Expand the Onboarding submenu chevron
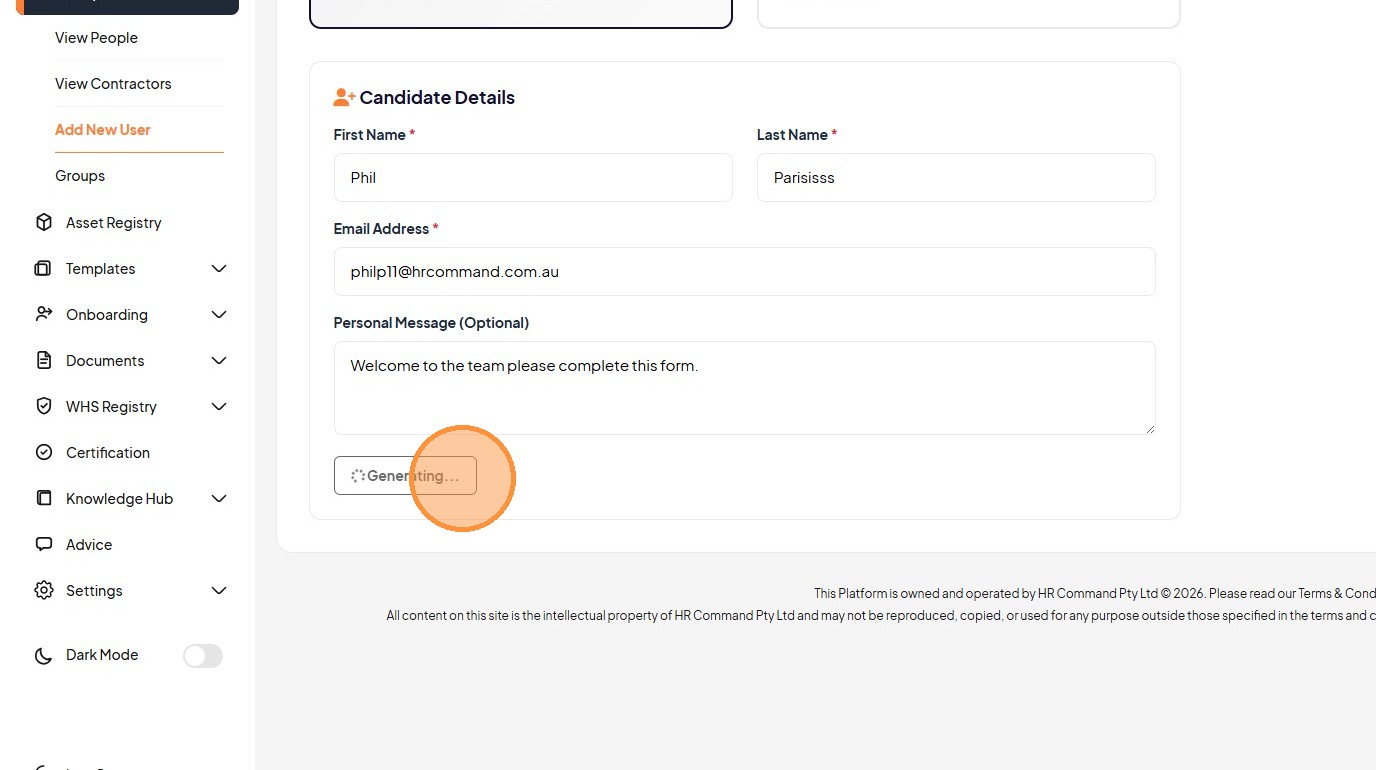This screenshot has height=770, width=1376. coord(219,314)
